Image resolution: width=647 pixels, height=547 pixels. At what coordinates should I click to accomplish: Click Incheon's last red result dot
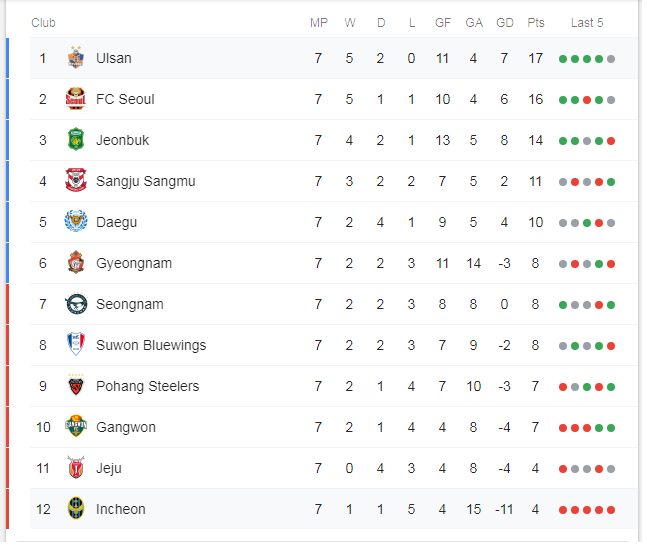coord(611,510)
